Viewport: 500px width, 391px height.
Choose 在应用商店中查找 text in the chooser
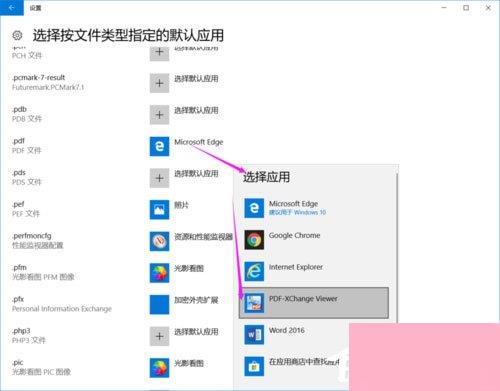coord(304,362)
